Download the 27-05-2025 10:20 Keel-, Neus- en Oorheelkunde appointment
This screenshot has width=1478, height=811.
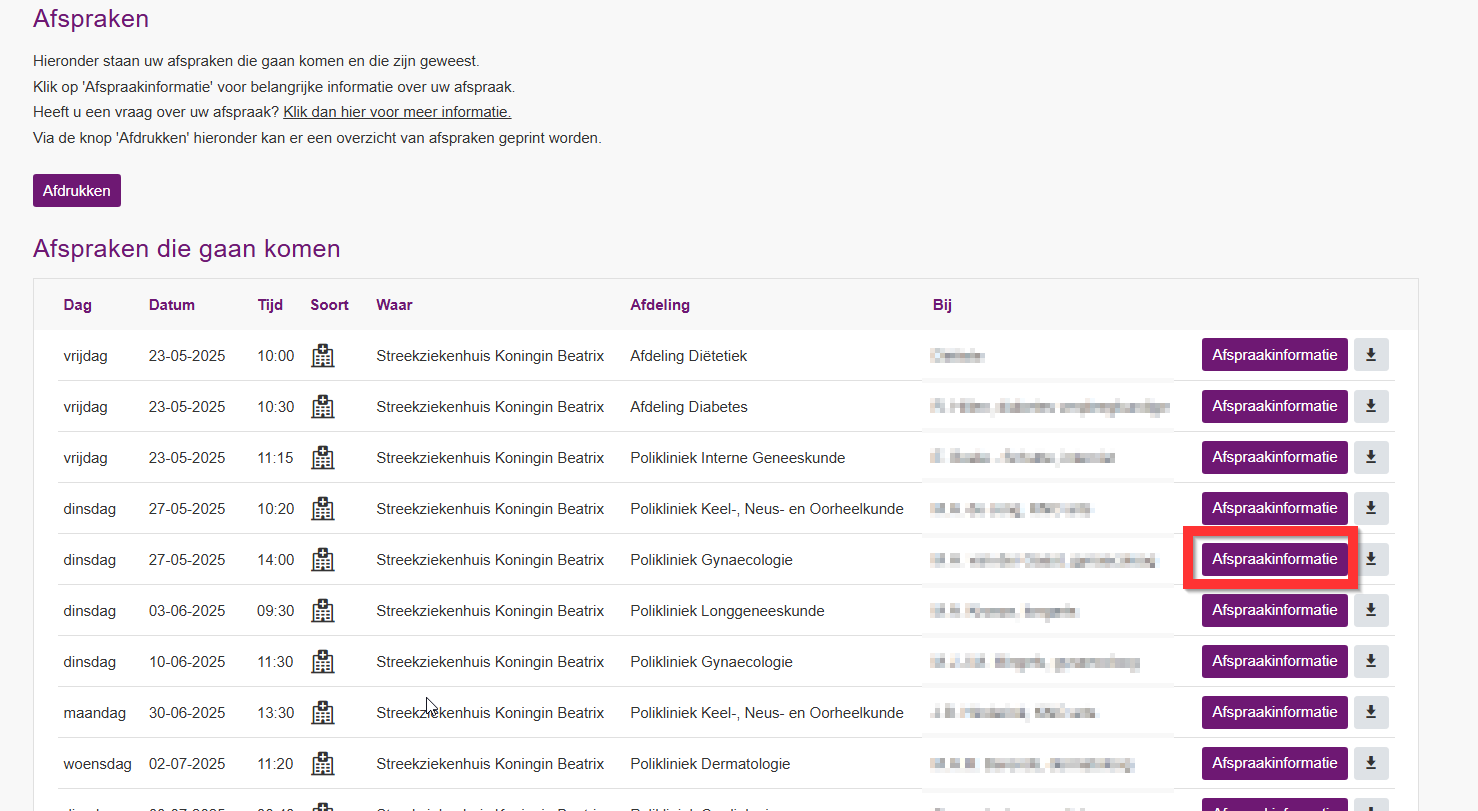(x=1371, y=508)
